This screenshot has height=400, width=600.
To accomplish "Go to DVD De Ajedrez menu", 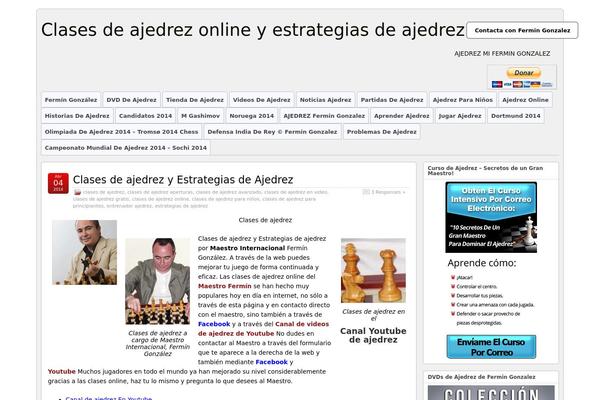I will coord(131,100).
